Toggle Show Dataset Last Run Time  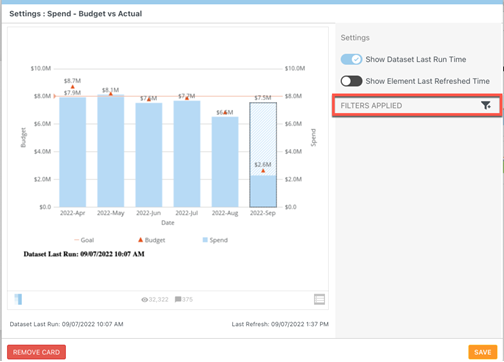351,59
